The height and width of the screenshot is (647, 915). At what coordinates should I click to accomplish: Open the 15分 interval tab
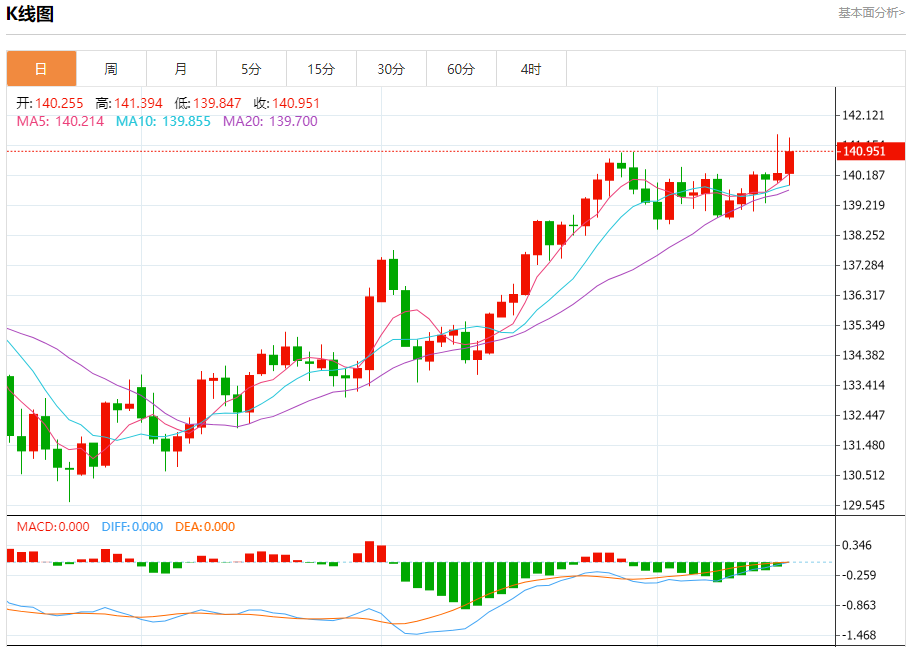click(321, 69)
